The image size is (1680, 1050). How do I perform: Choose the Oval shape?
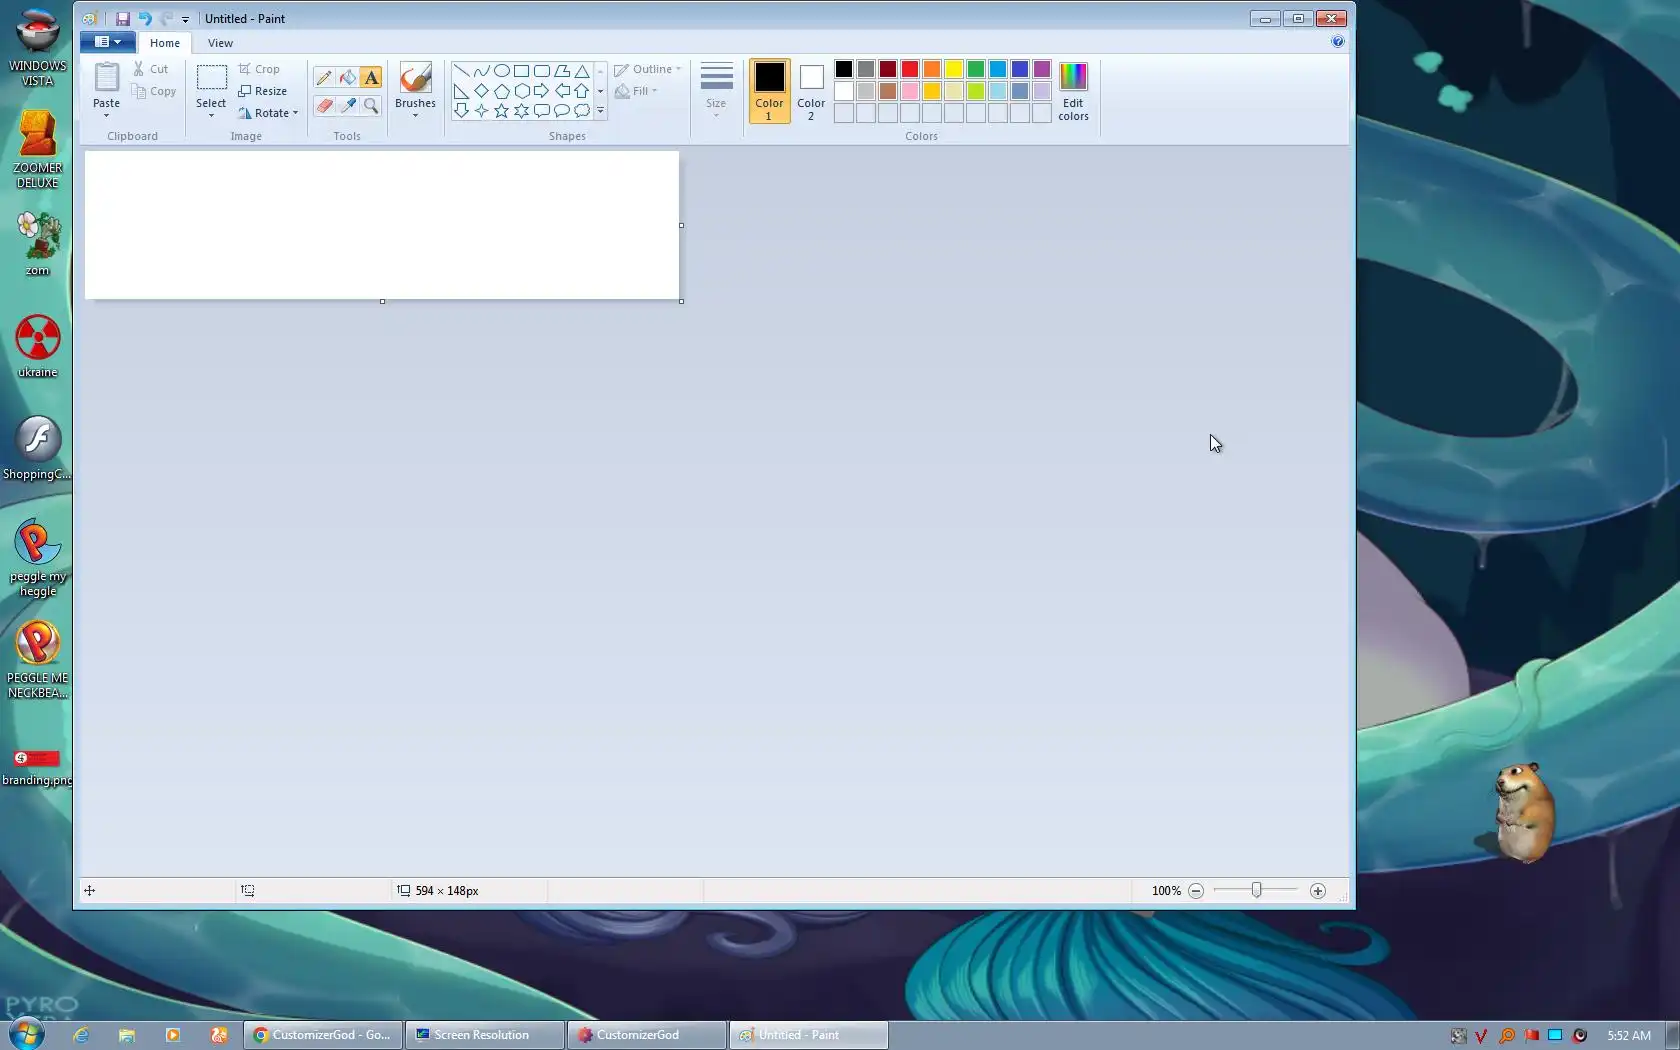click(501, 71)
